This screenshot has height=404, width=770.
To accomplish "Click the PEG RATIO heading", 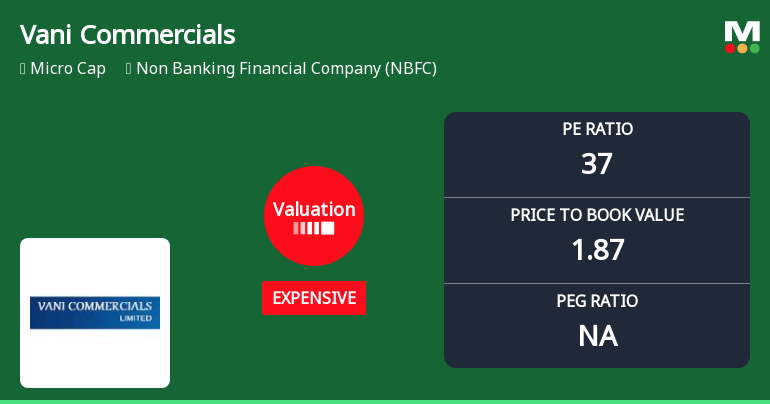I will coord(597,301).
